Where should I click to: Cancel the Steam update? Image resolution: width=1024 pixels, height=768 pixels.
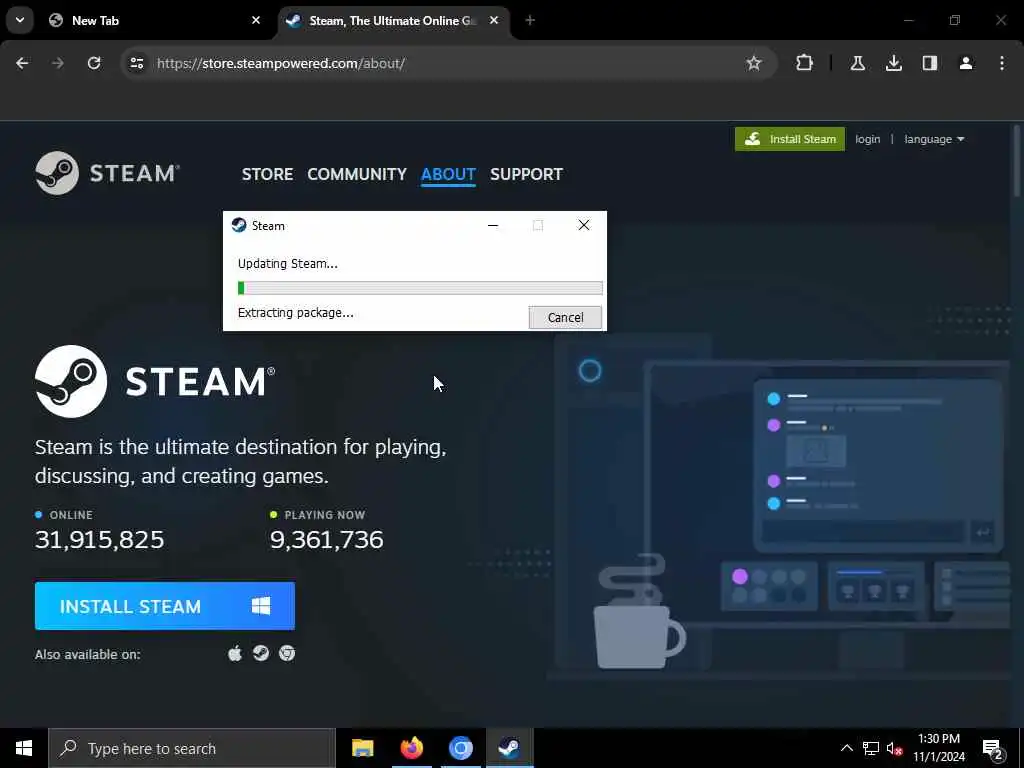(565, 317)
